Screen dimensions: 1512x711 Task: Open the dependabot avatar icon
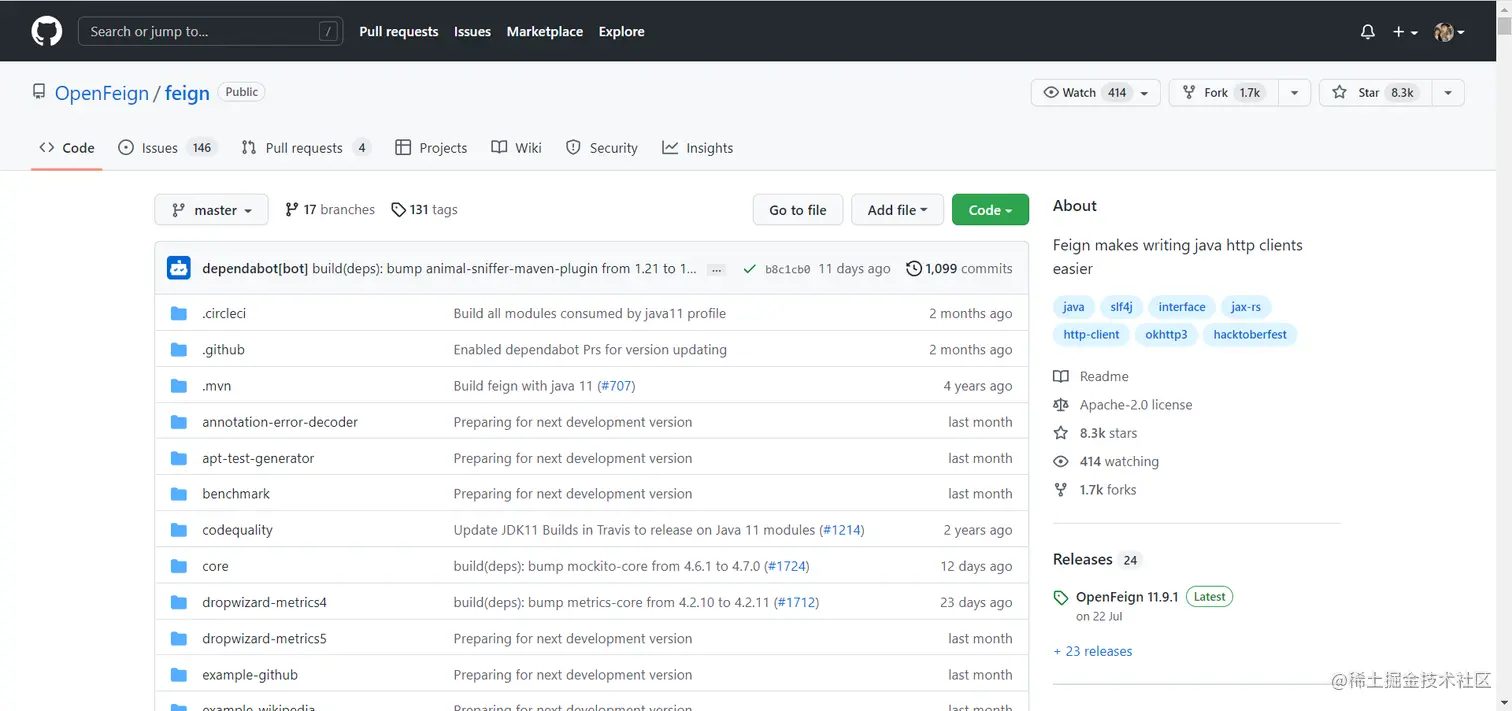pos(179,268)
